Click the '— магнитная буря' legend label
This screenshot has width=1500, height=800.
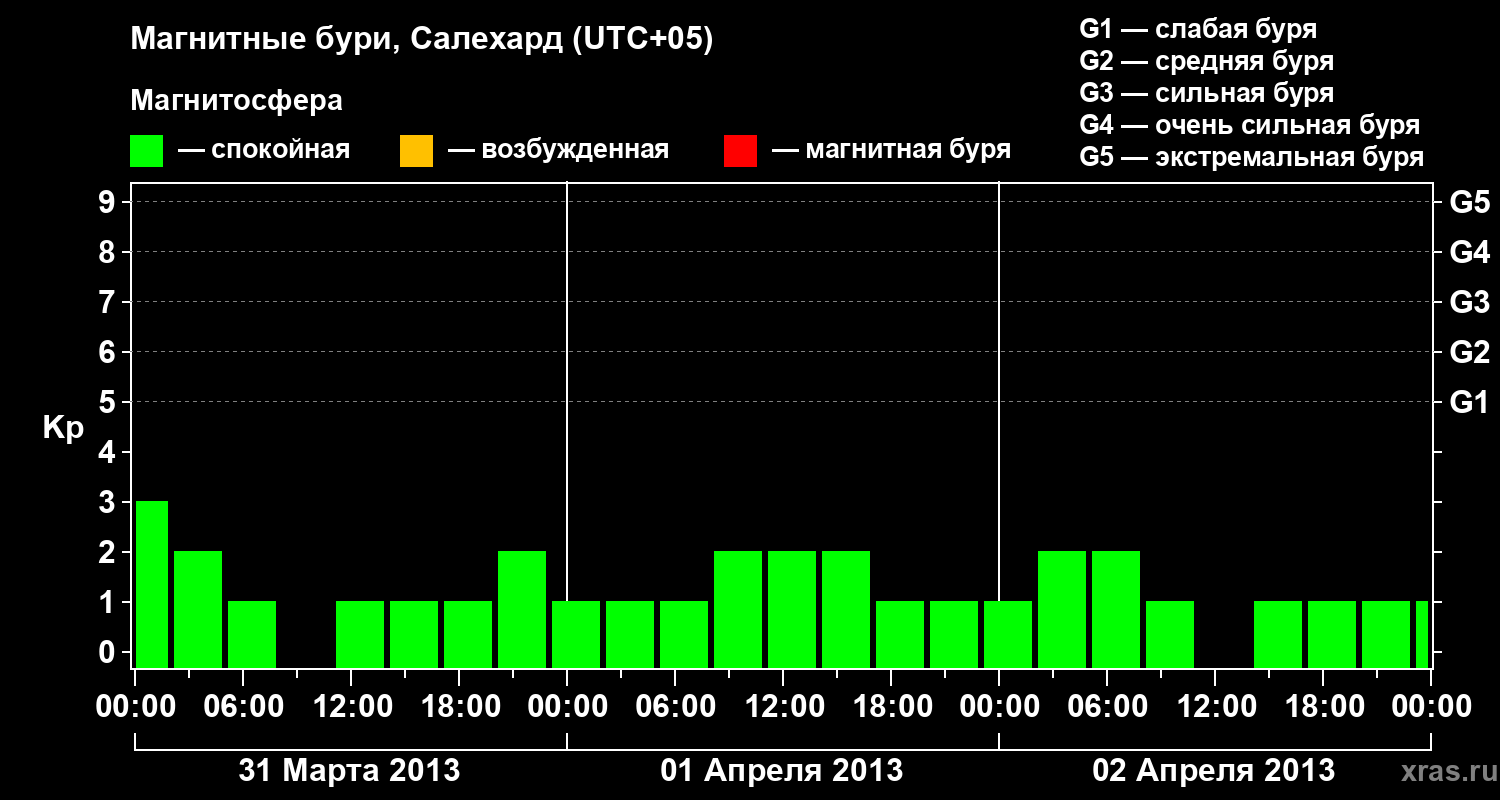[x=892, y=151]
